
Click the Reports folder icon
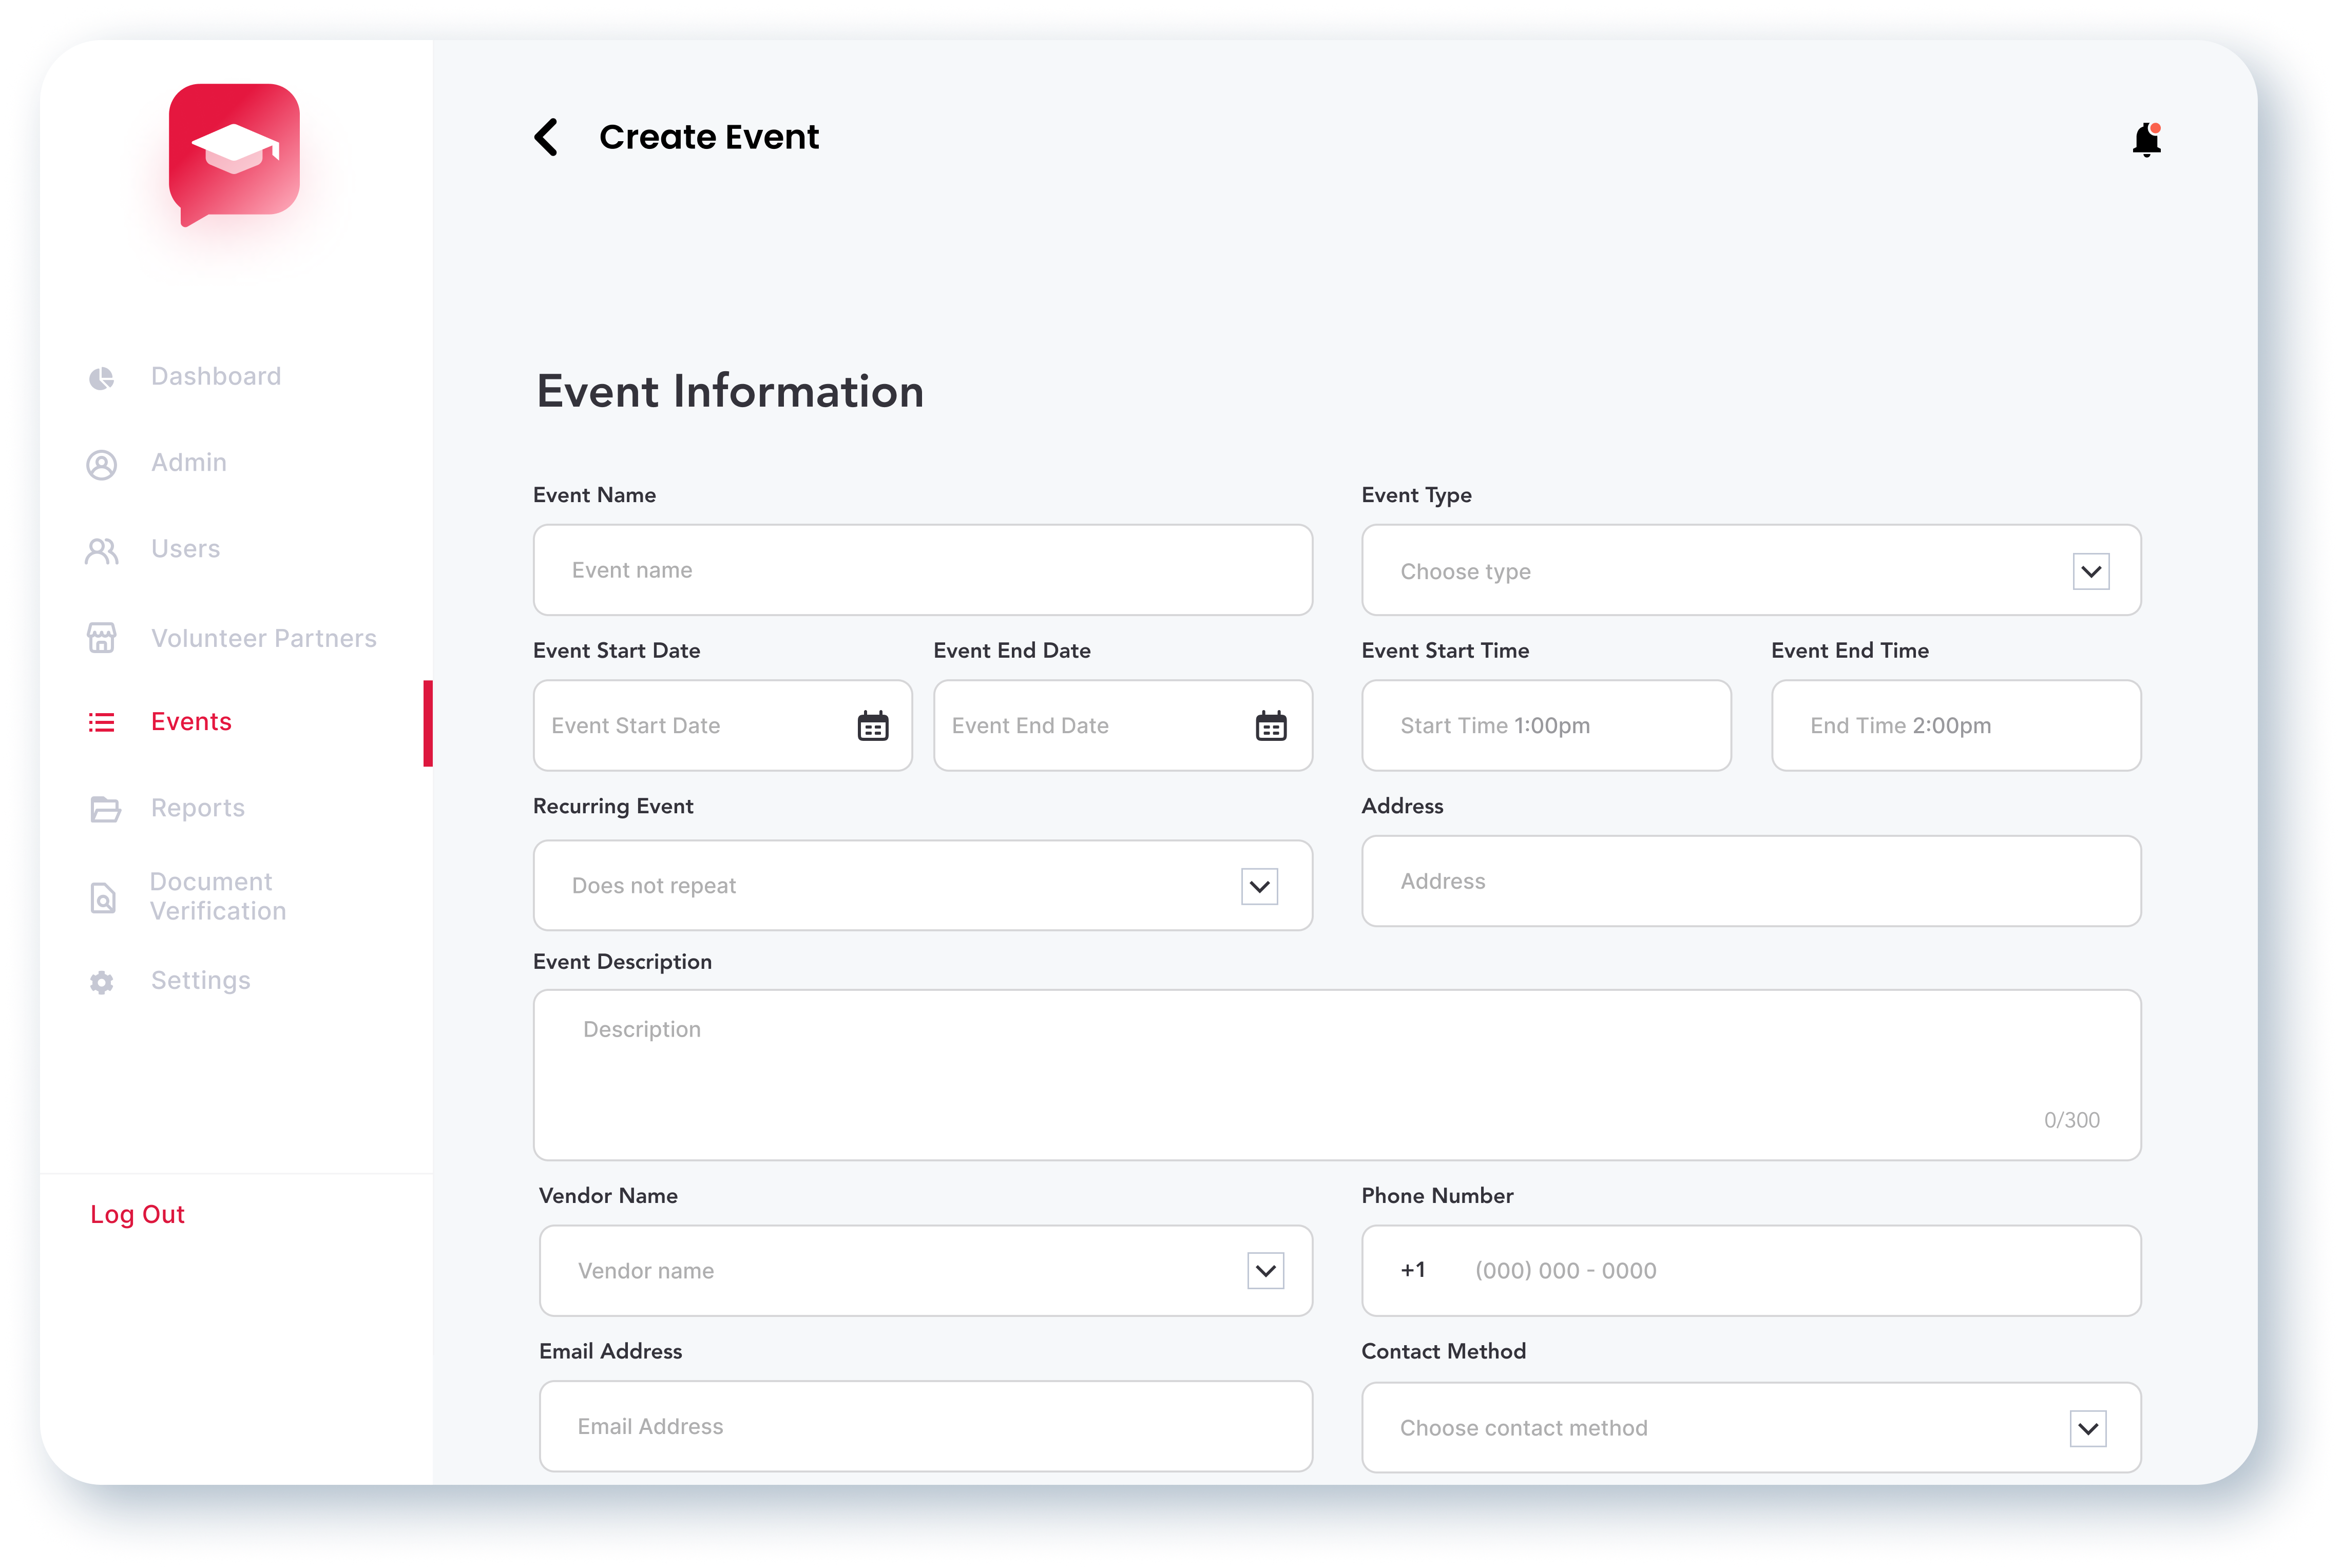104,809
